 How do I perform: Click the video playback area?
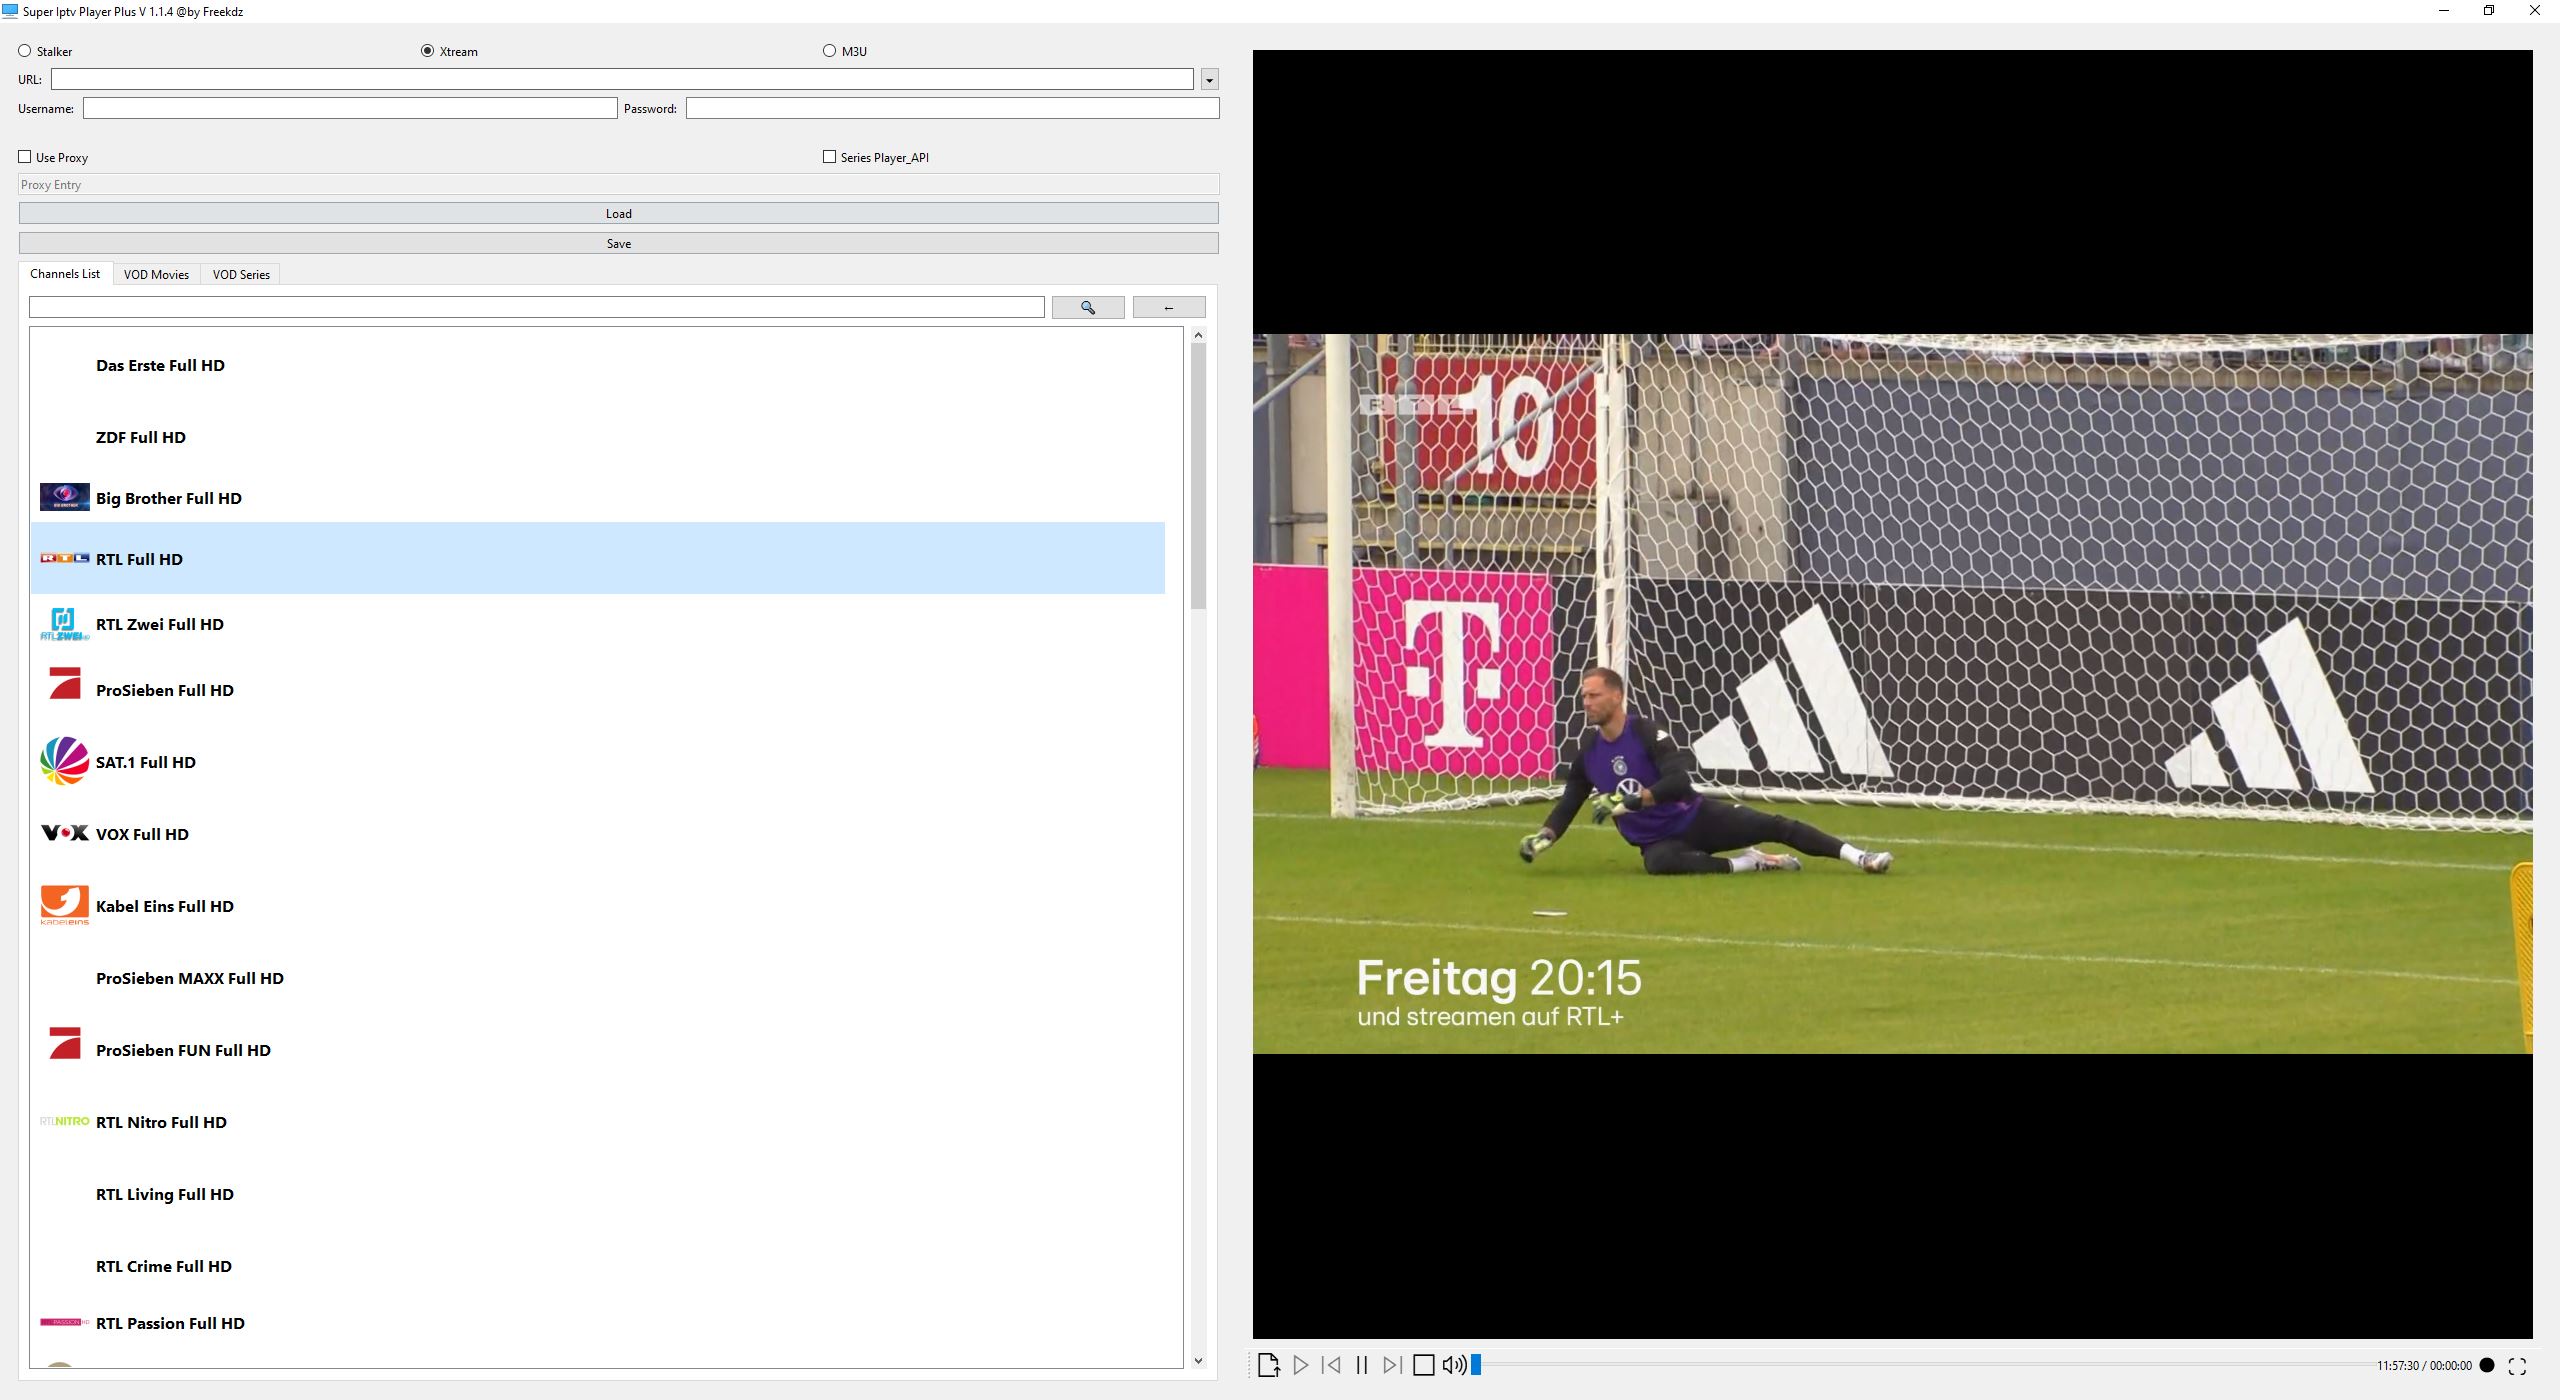[x=1892, y=694]
